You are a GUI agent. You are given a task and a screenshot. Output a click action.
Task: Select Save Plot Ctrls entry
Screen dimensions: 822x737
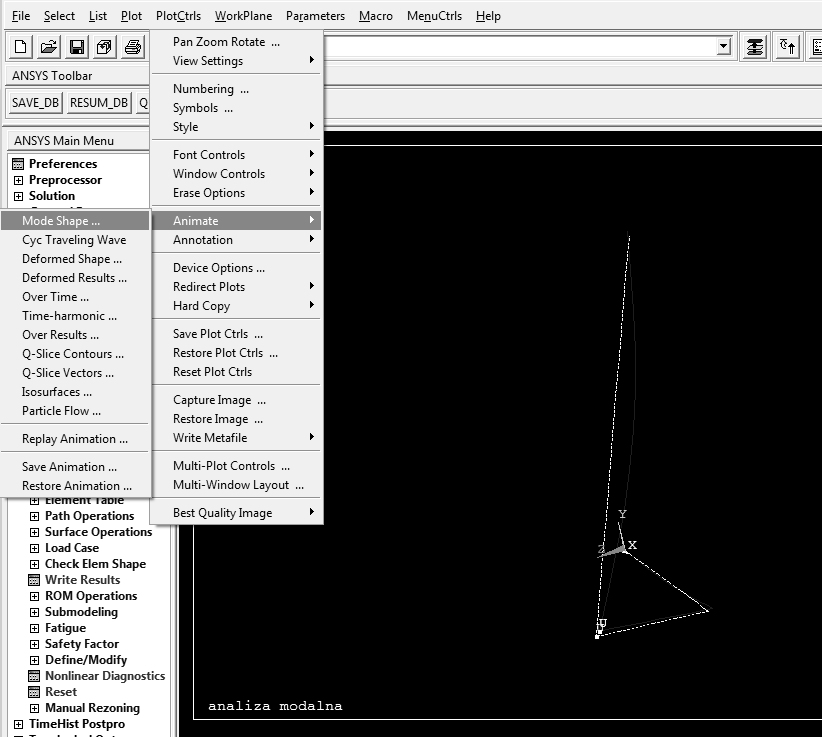click(236, 334)
